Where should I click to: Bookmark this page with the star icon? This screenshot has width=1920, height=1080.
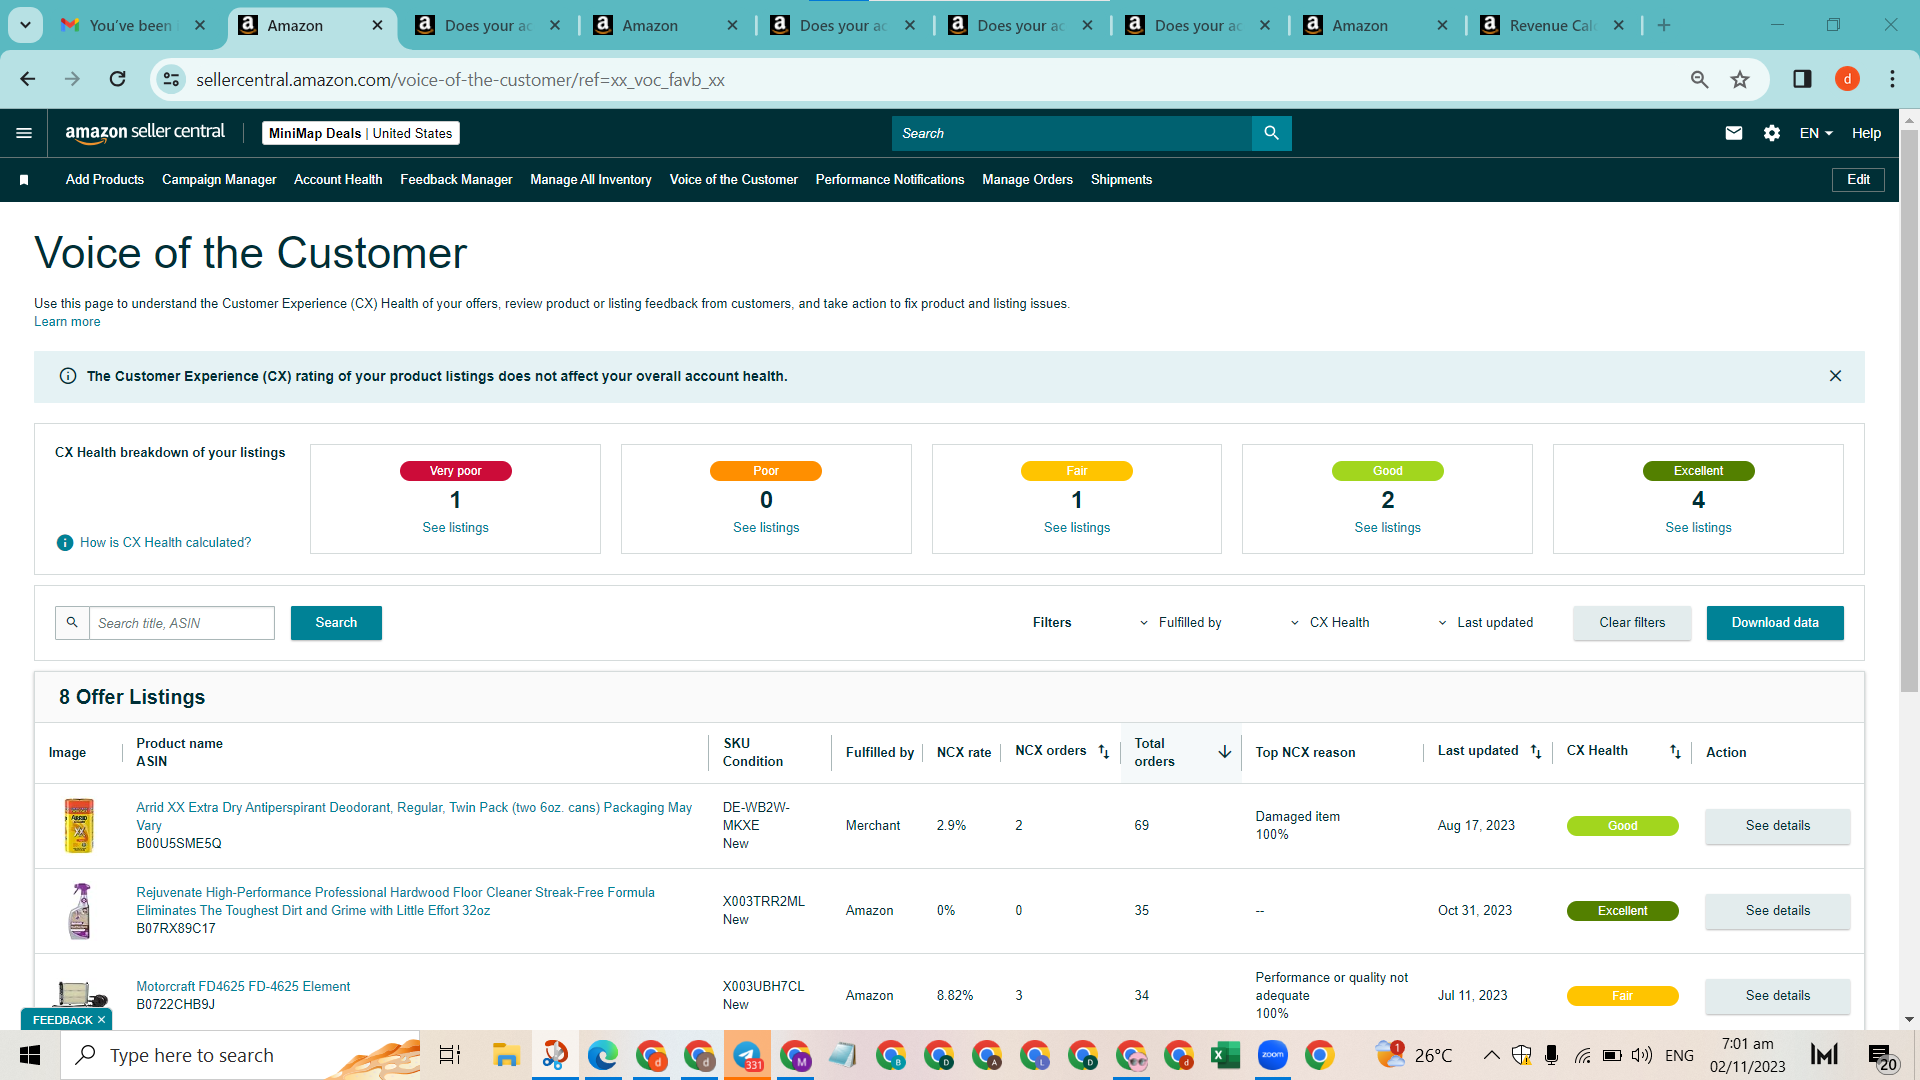click(1740, 79)
